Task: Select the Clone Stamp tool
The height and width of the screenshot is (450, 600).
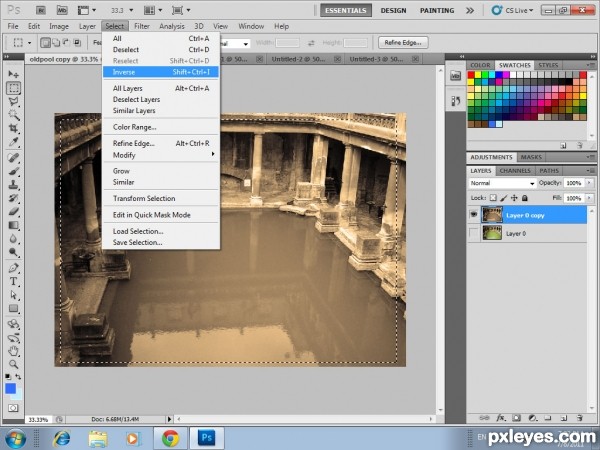Action: [13, 184]
